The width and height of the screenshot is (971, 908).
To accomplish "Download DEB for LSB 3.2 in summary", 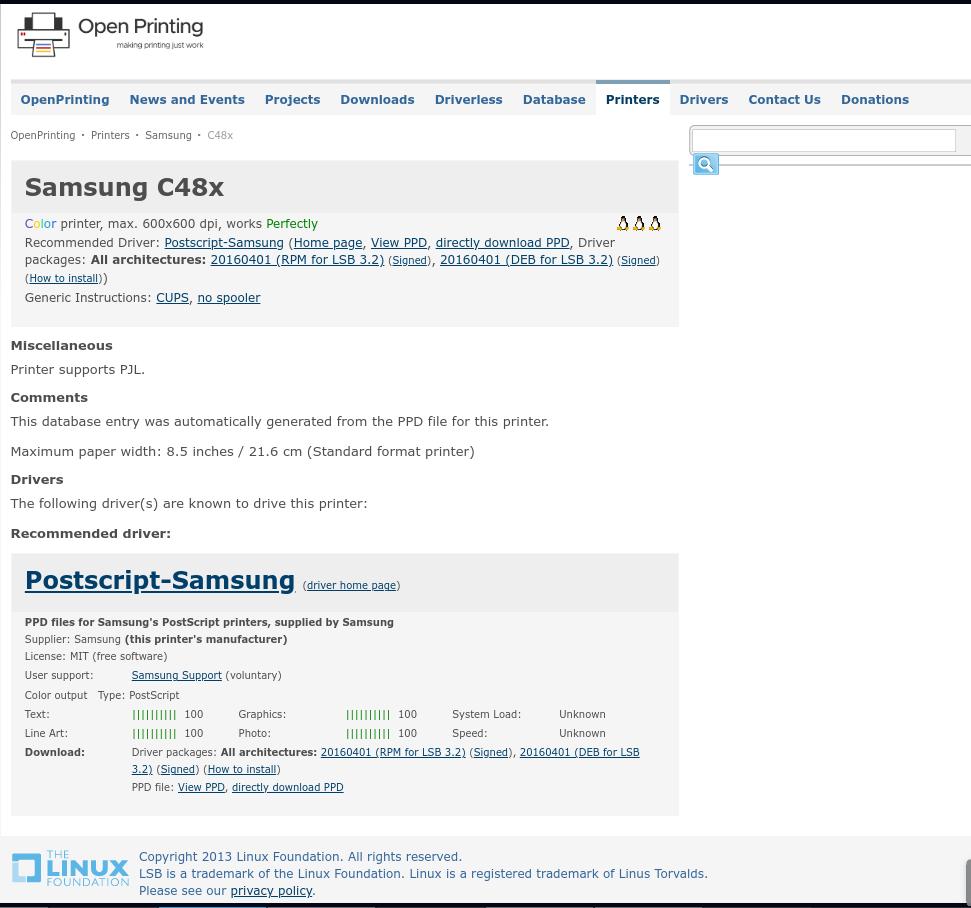I will pyautogui.click(x=526, y=260).
